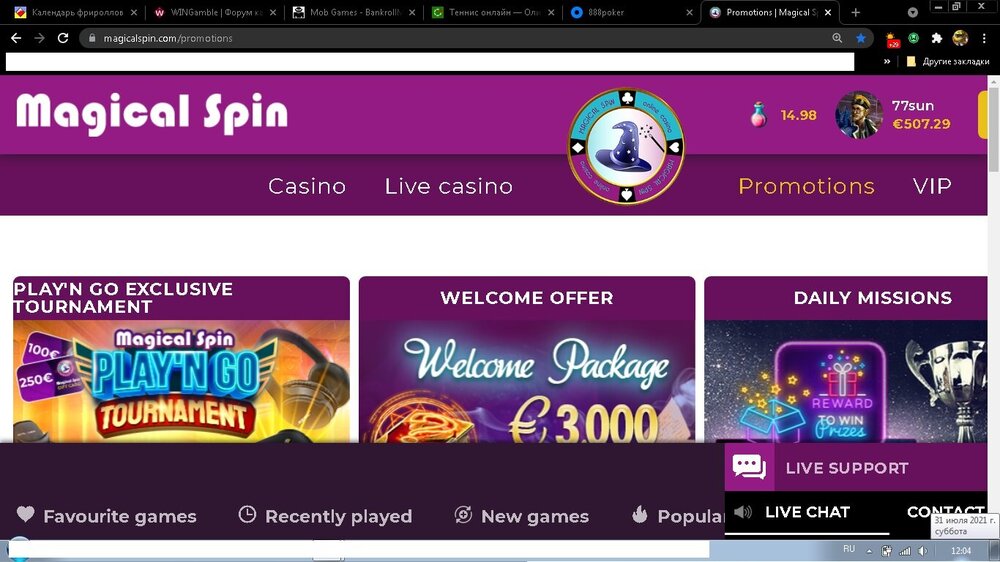Click the zoom magnifier in the address bar
This screenshot has width=1000, height=562.
point(837,38)
